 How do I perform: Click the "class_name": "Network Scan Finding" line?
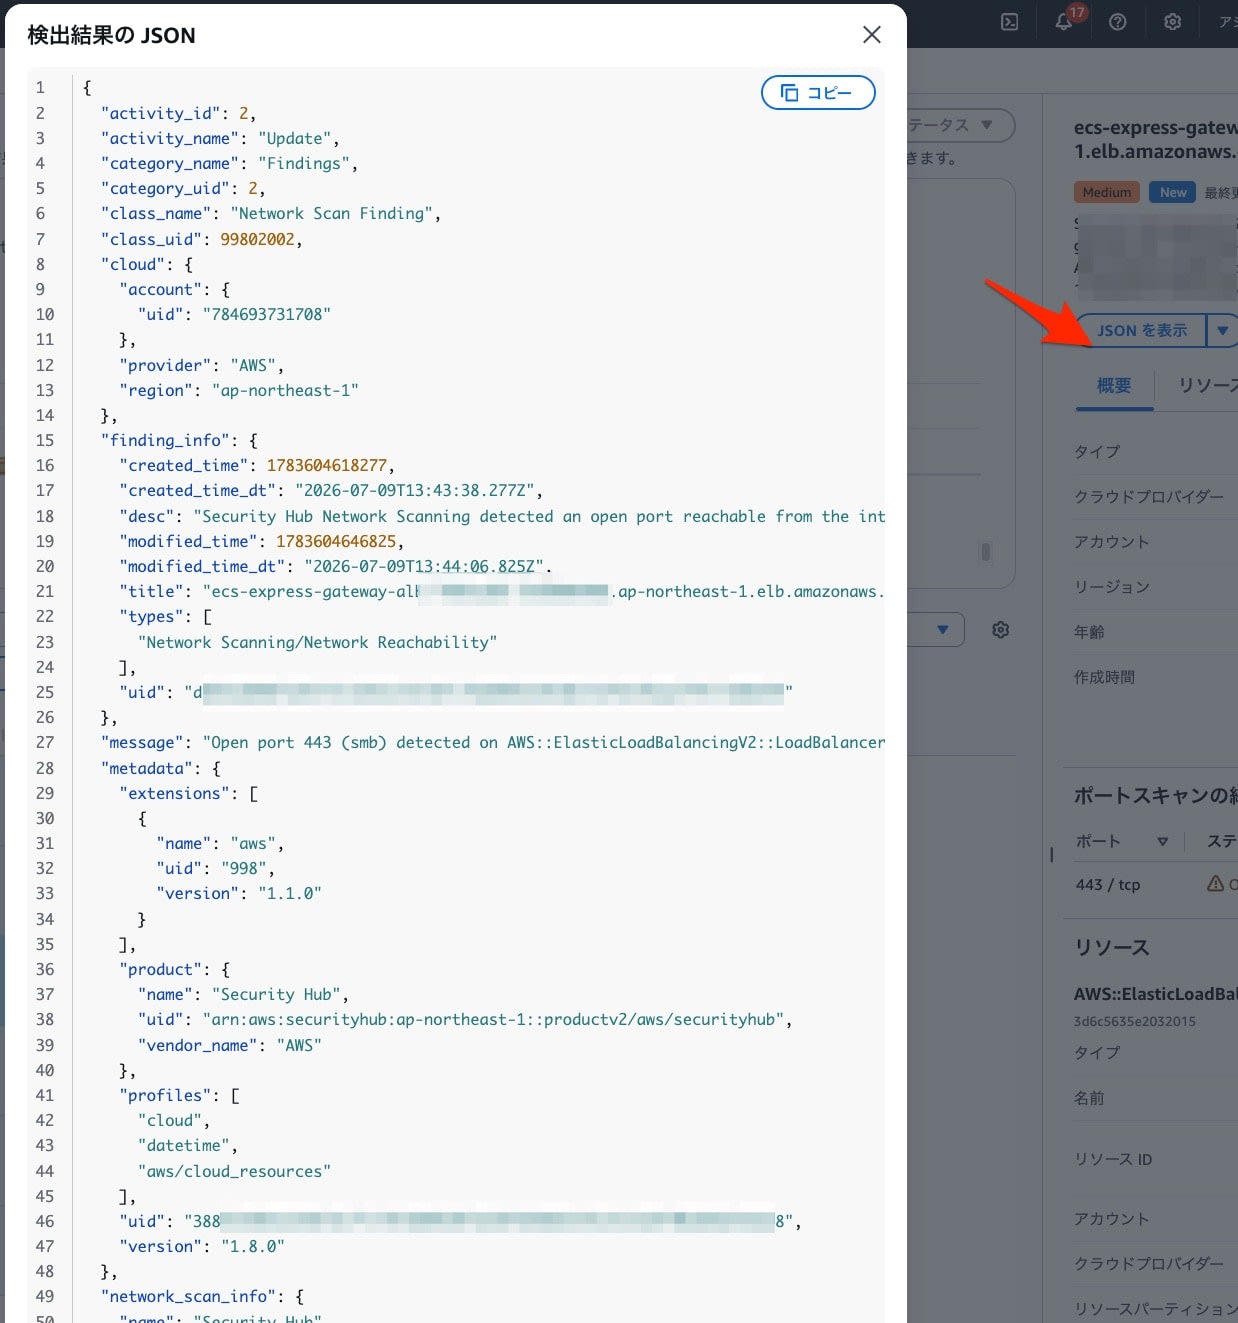(x=271, y=213)
